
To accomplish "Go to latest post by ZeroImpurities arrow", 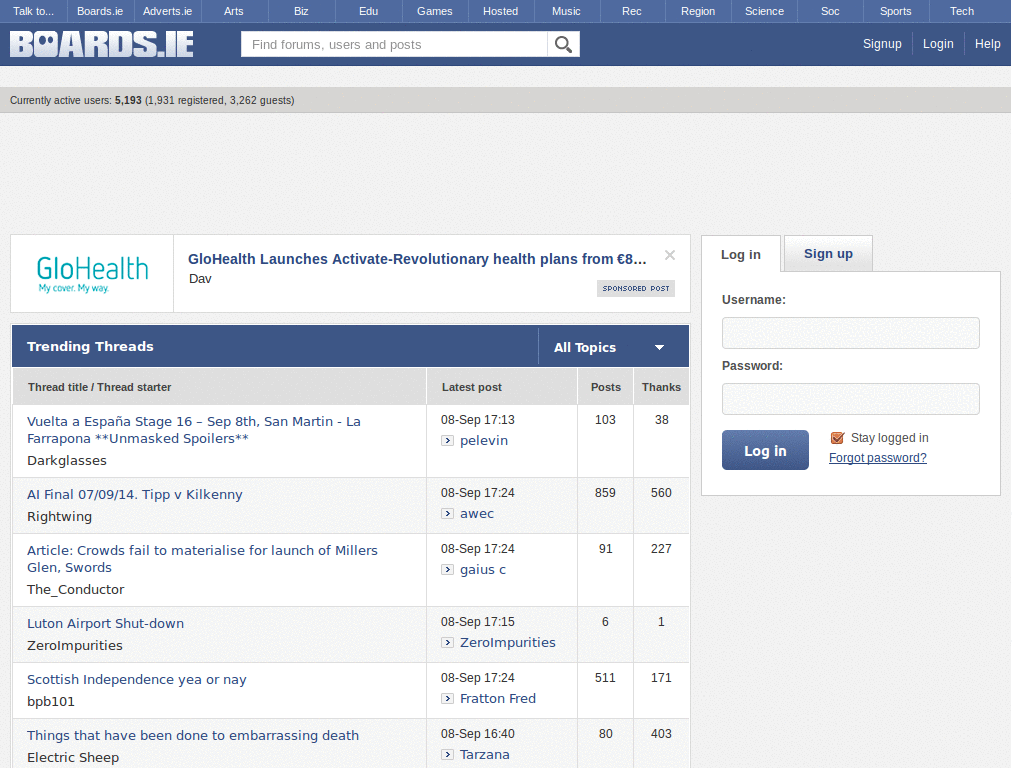I will tap(447, 643).
